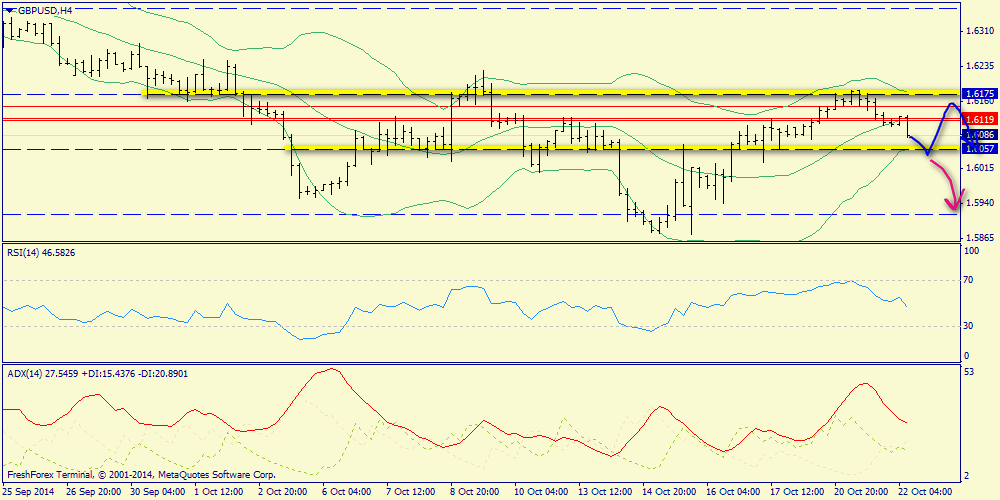Click the 1.5865 price axis label
Image resolution: width=1000 pixels, height=500 pixels.
click(980, 237)
